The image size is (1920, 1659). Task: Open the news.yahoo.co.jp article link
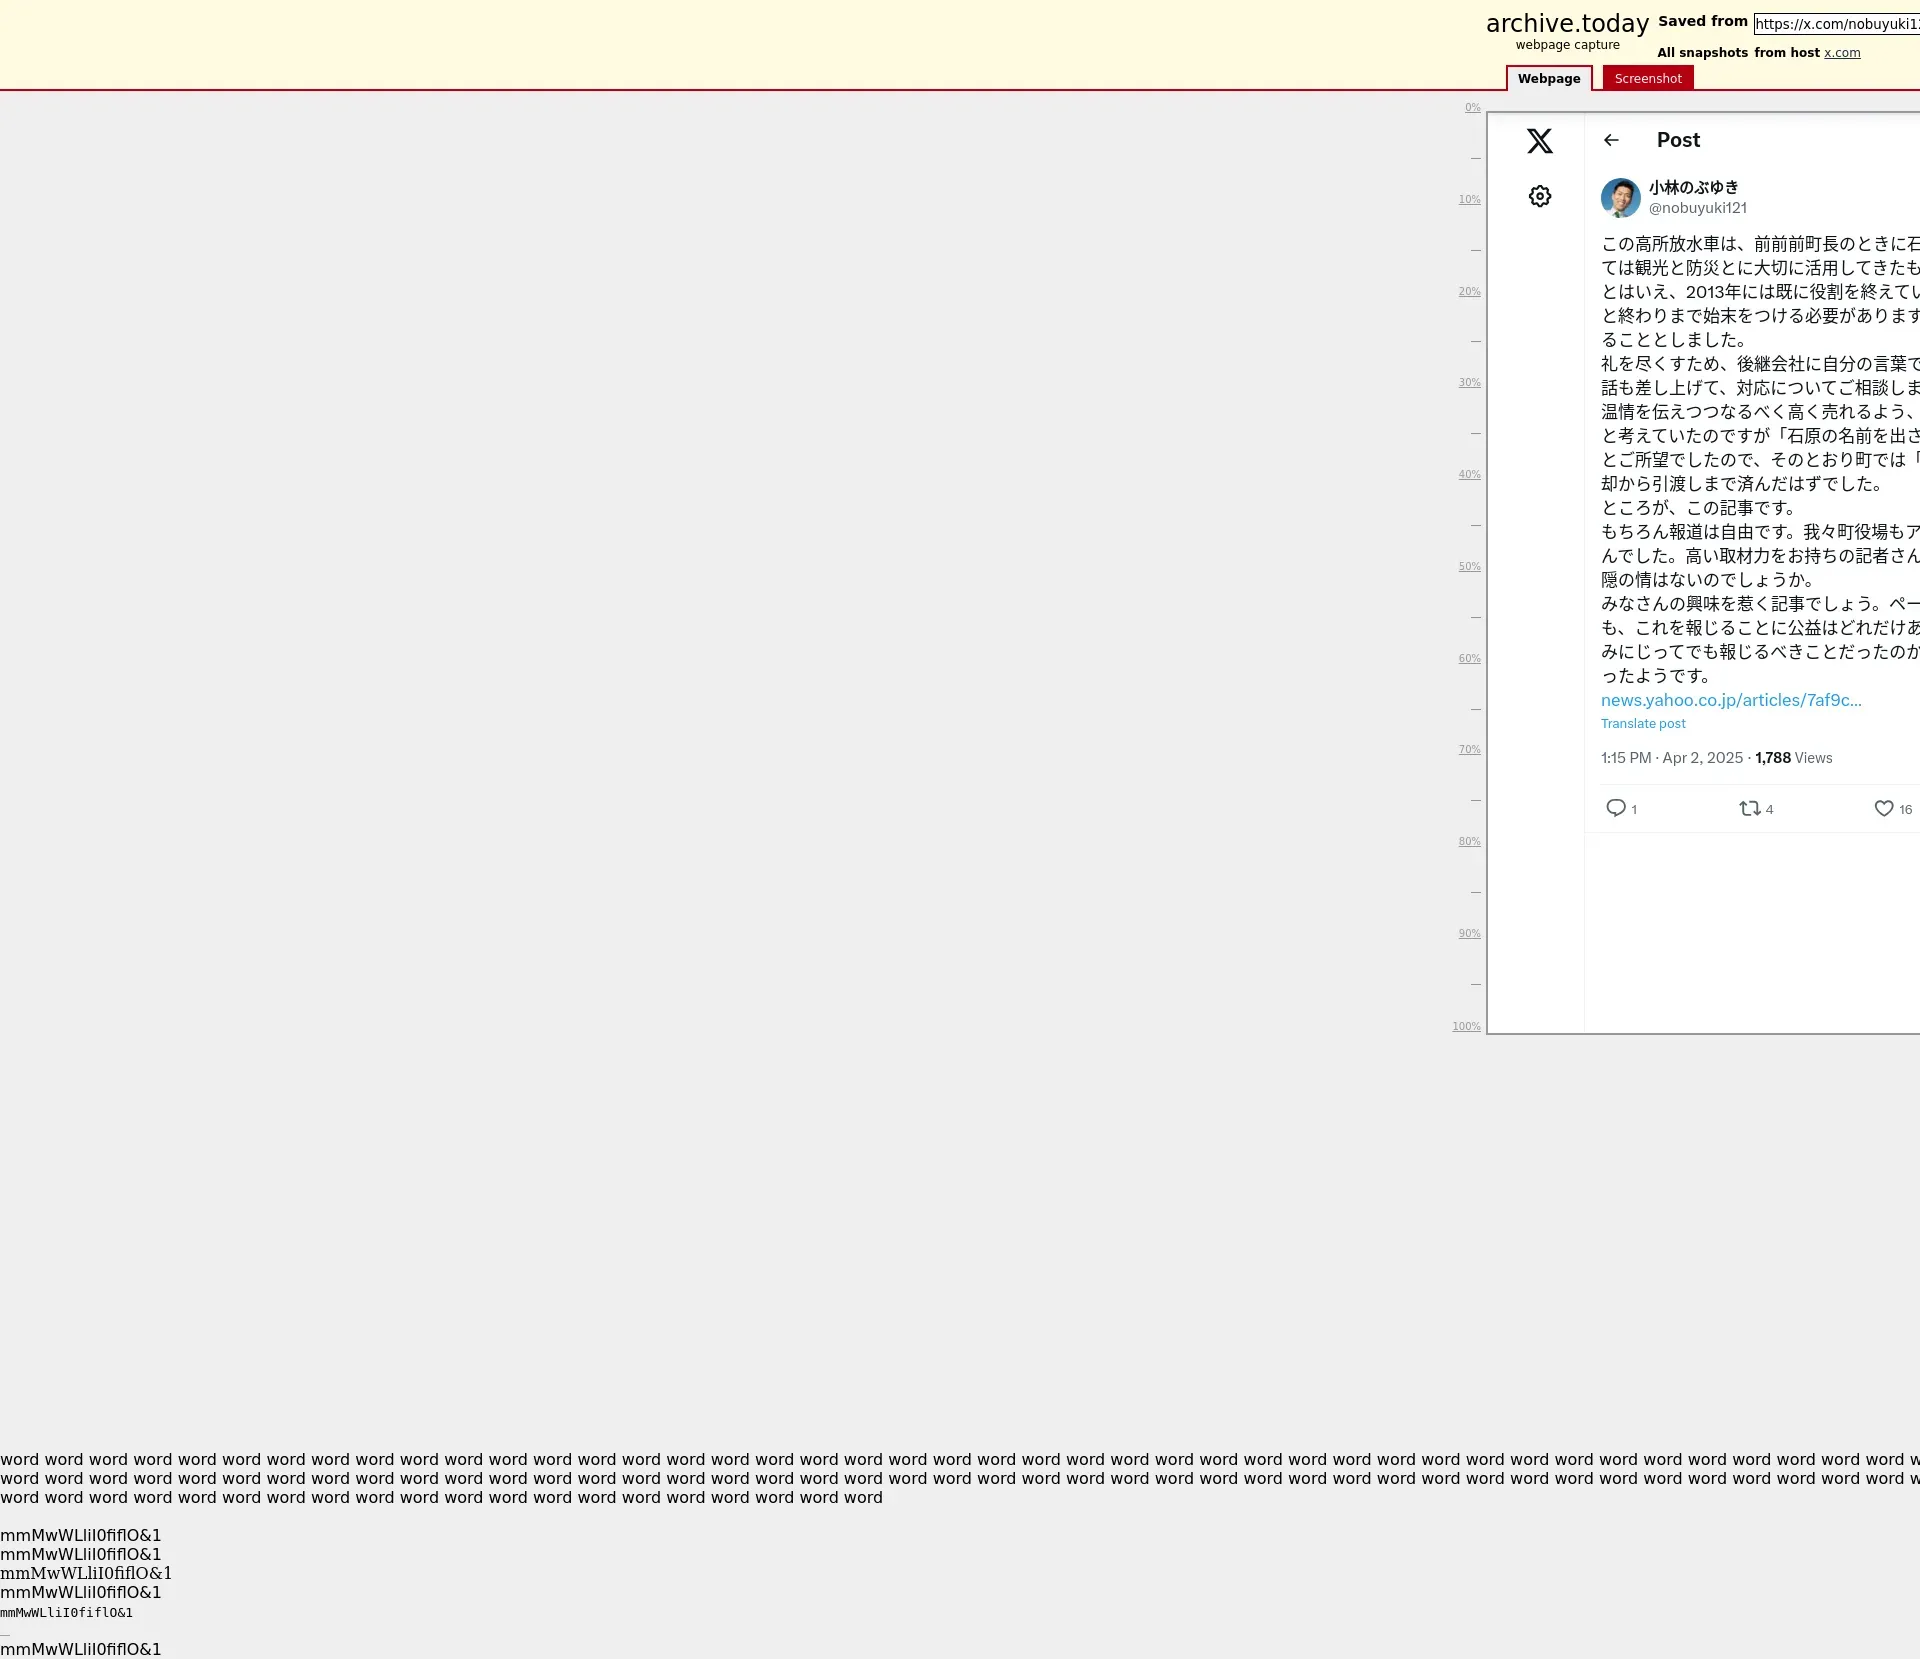tap(1730, 700)
